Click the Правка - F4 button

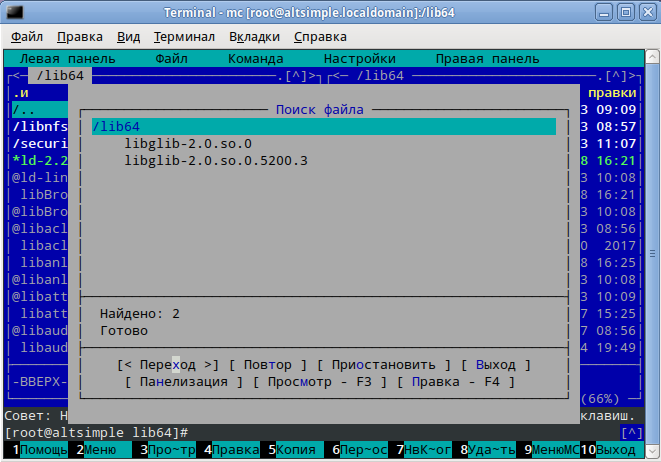(455, 382)
